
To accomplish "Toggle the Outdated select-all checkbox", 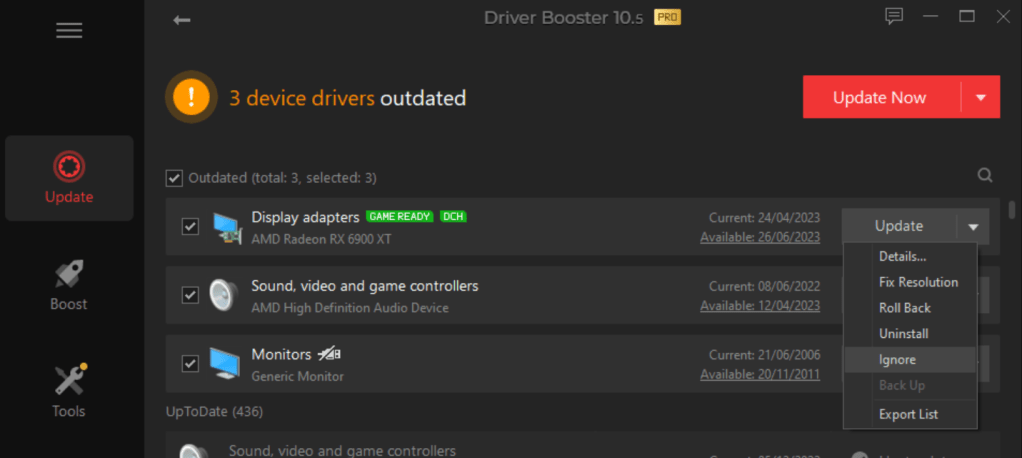I will [x=173, y=177].
